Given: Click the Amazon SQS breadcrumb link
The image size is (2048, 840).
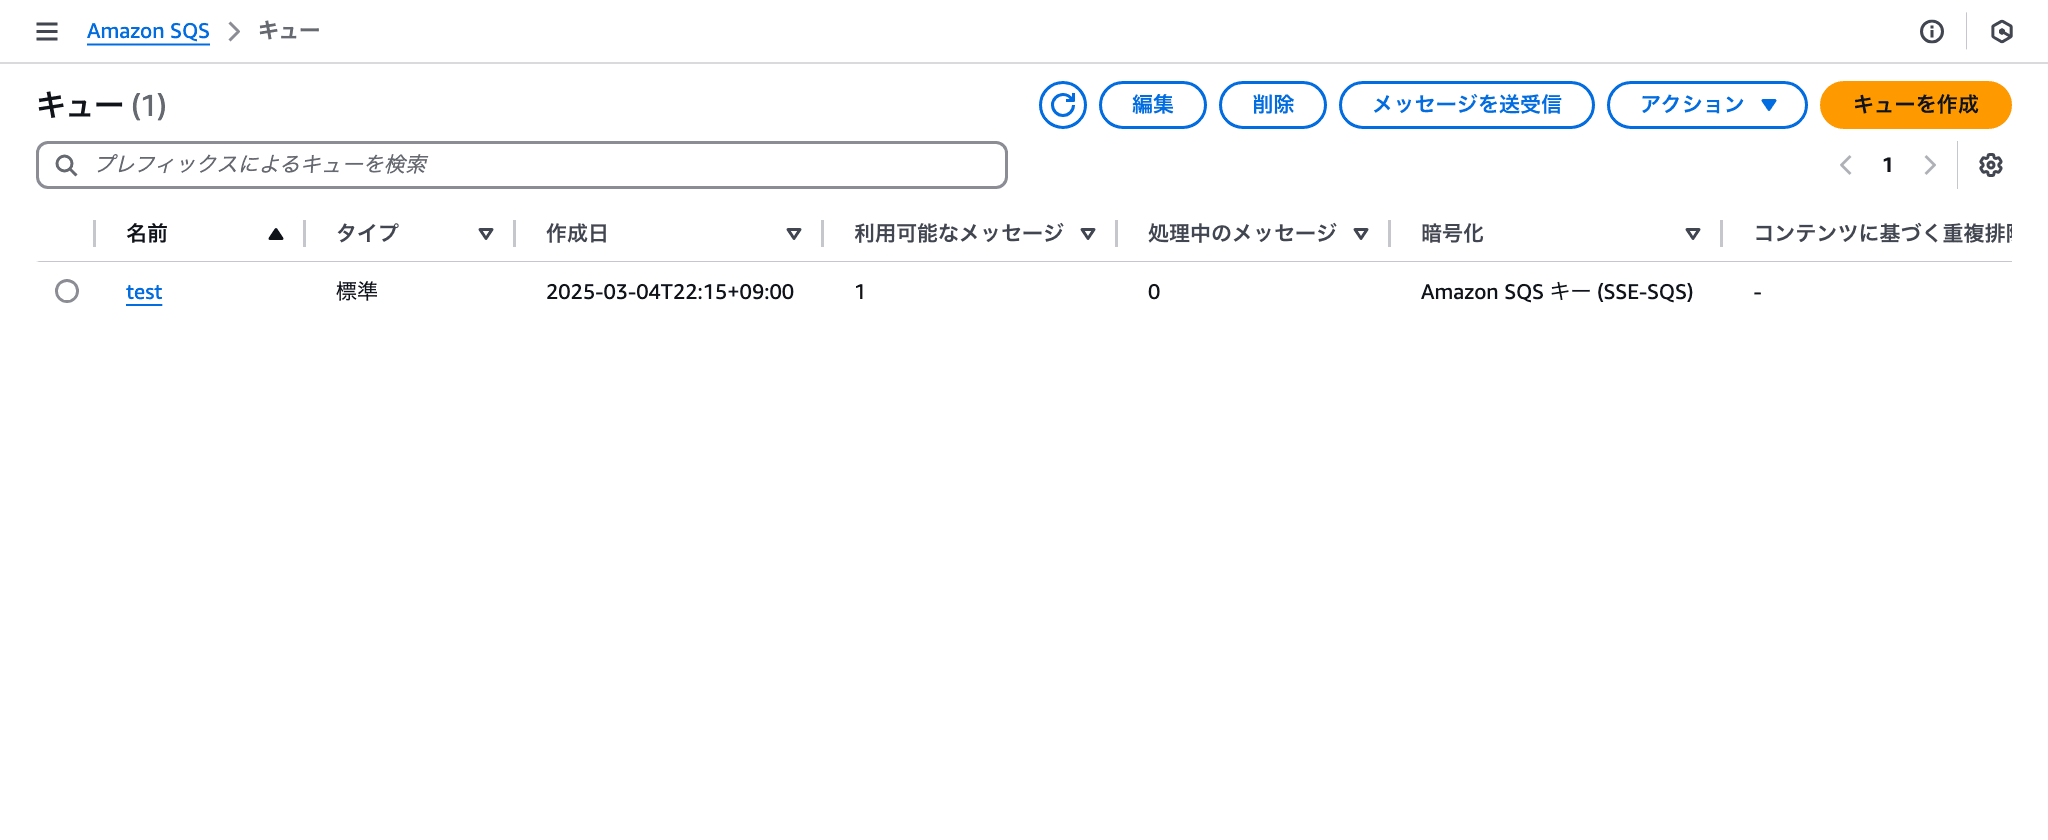Looking at the screenshot, I should click(x=148, y=31).
